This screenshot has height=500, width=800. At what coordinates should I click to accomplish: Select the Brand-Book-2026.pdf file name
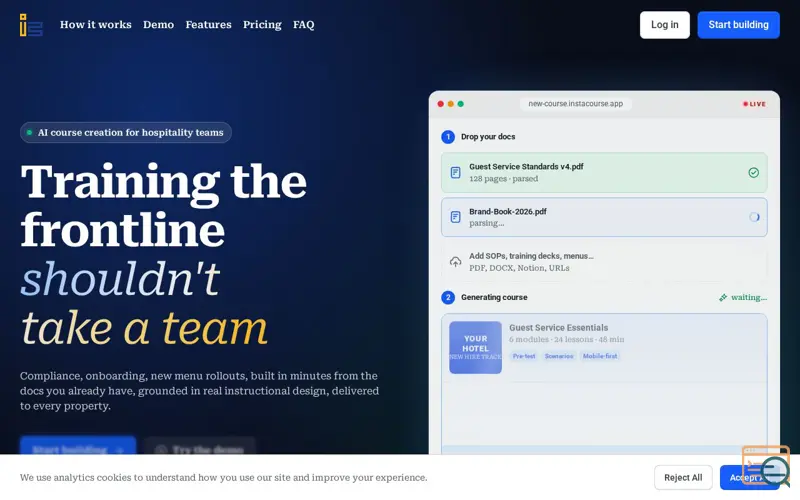pos(508,211)
